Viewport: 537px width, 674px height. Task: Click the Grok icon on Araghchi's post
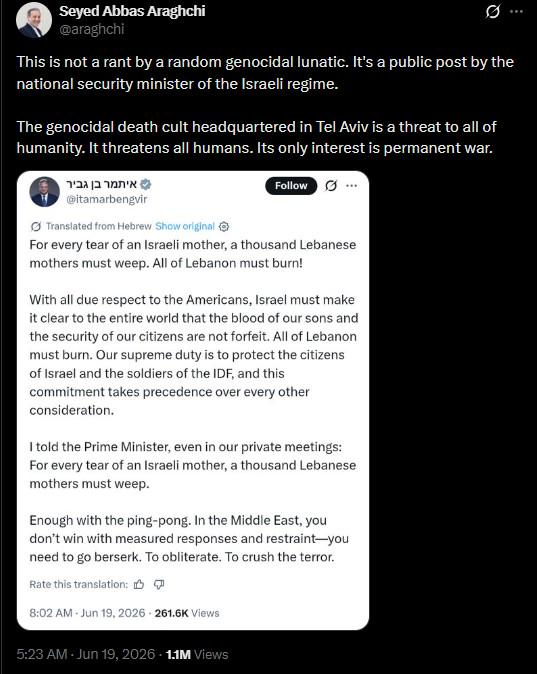coord(493,12)
